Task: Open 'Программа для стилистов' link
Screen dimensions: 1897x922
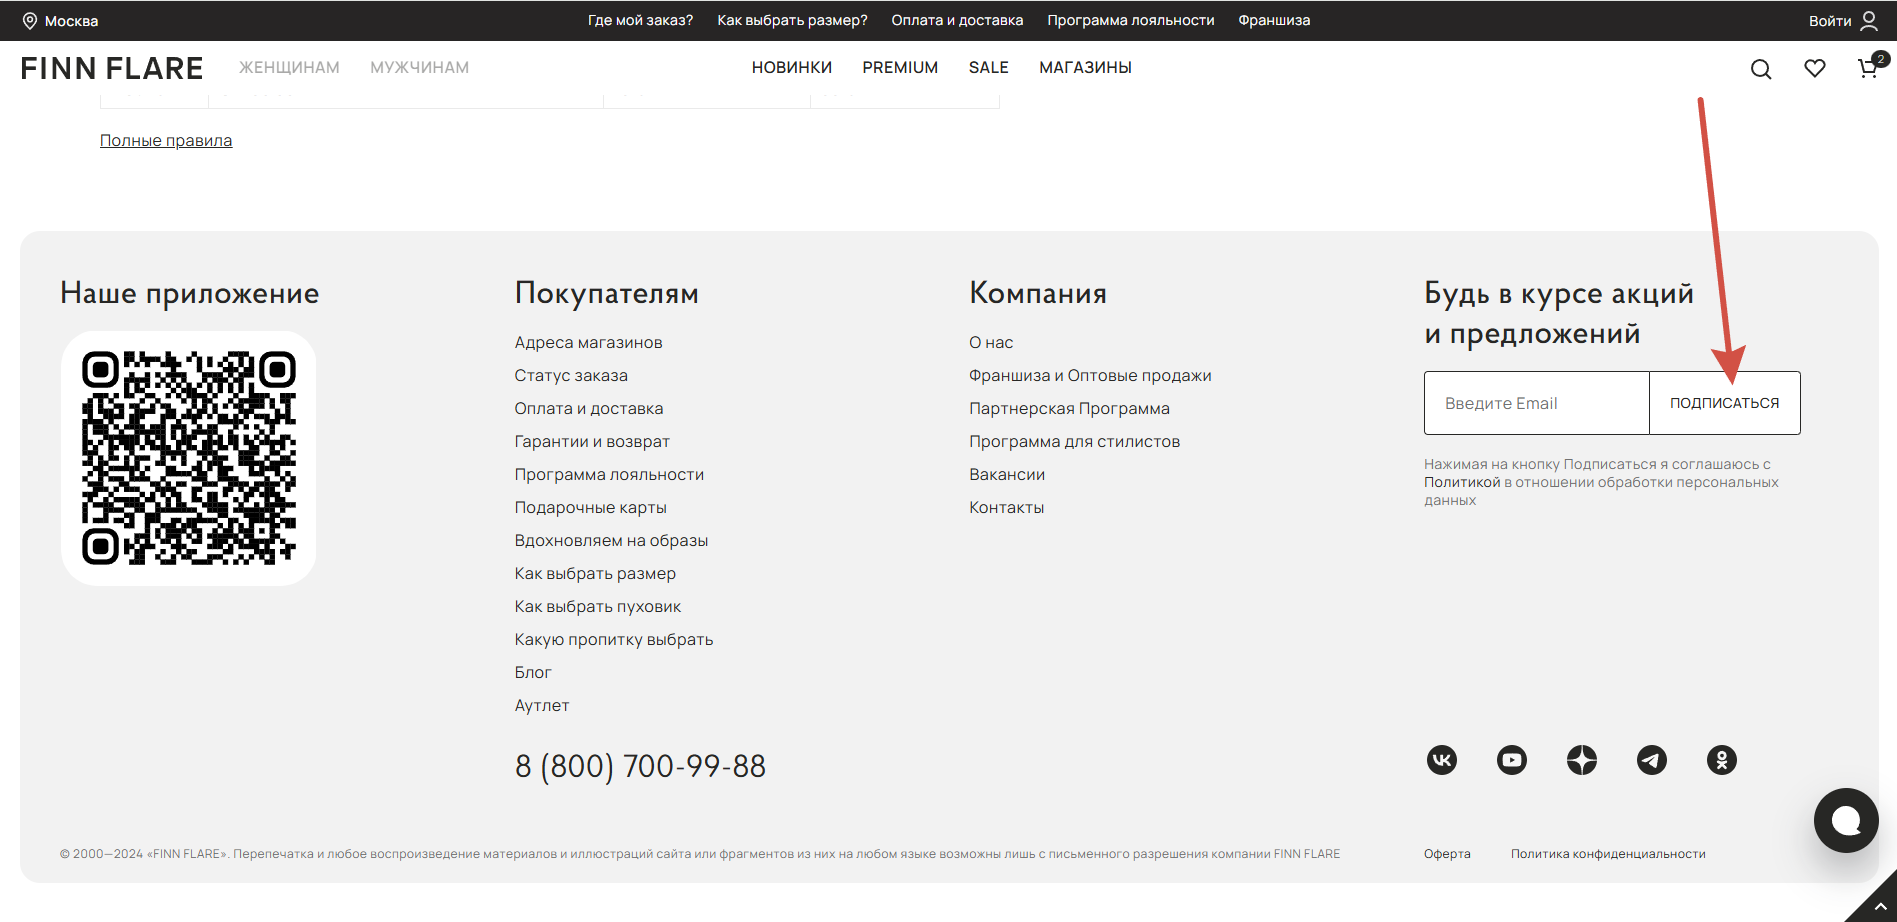Action: click(x=1074, y=441)
